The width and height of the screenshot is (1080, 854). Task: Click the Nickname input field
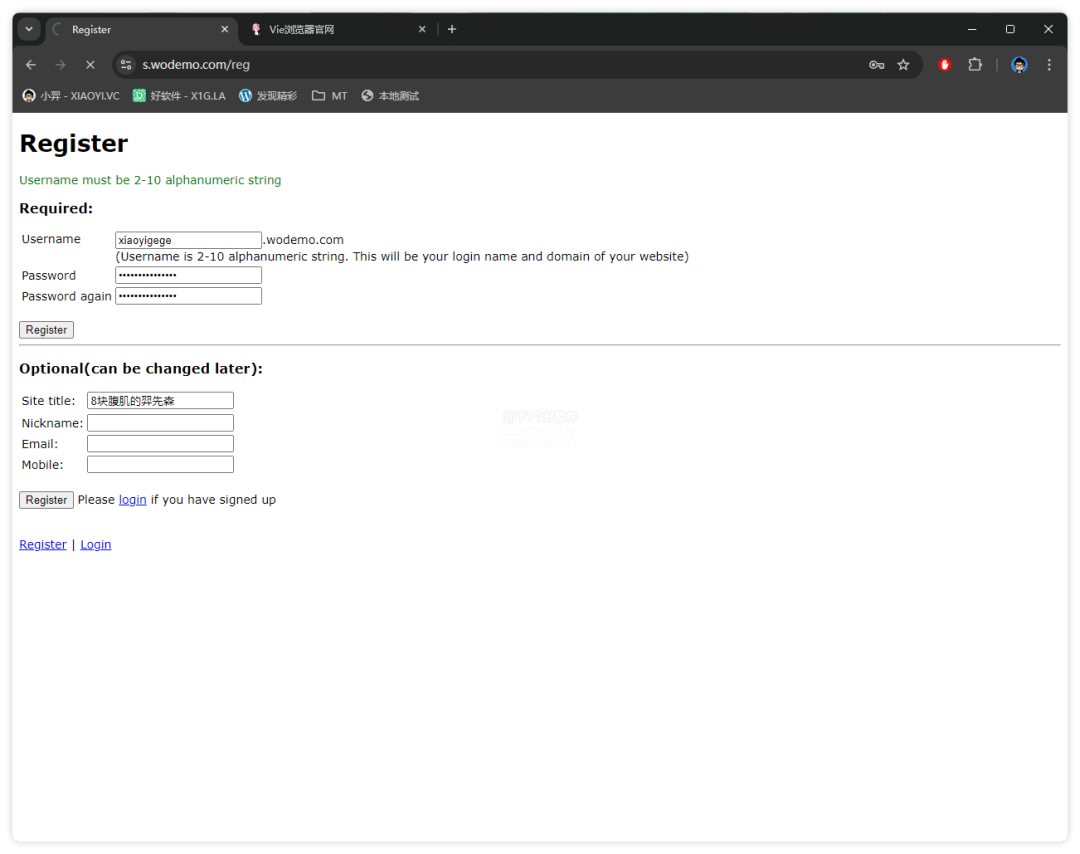[x=160, y=422]
